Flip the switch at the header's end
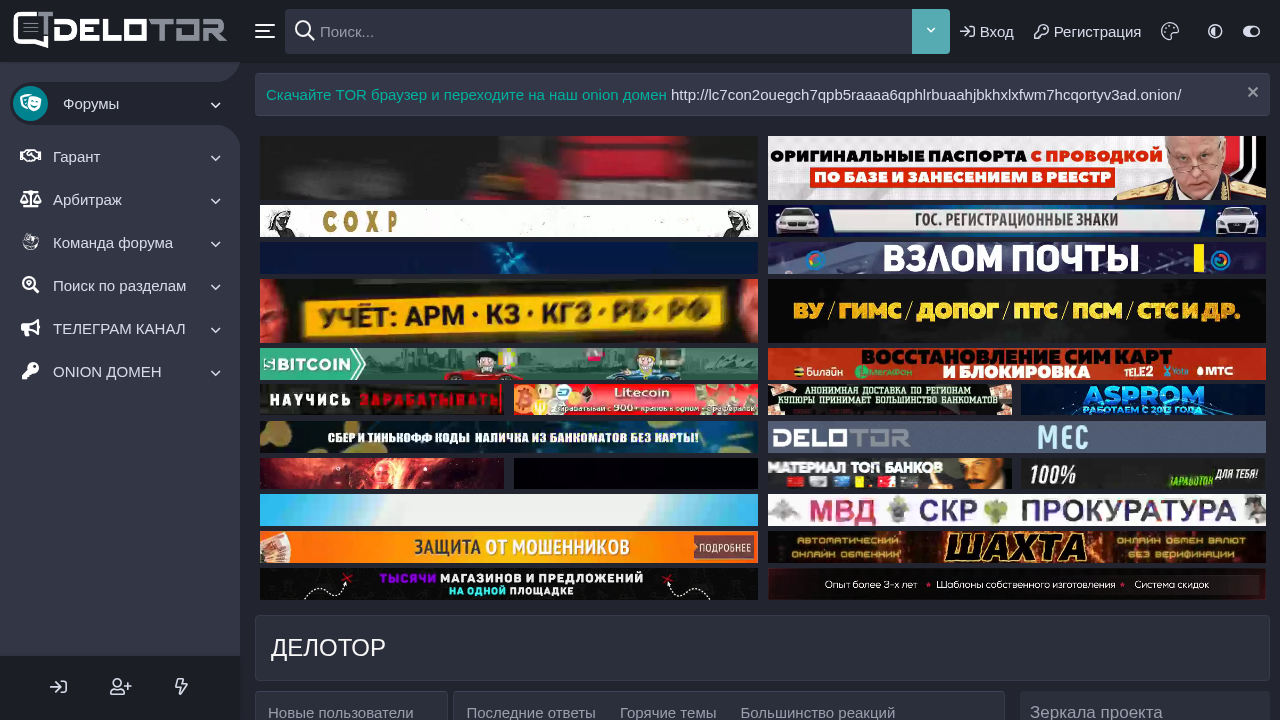1280x720 pixels. point(1251,31)
